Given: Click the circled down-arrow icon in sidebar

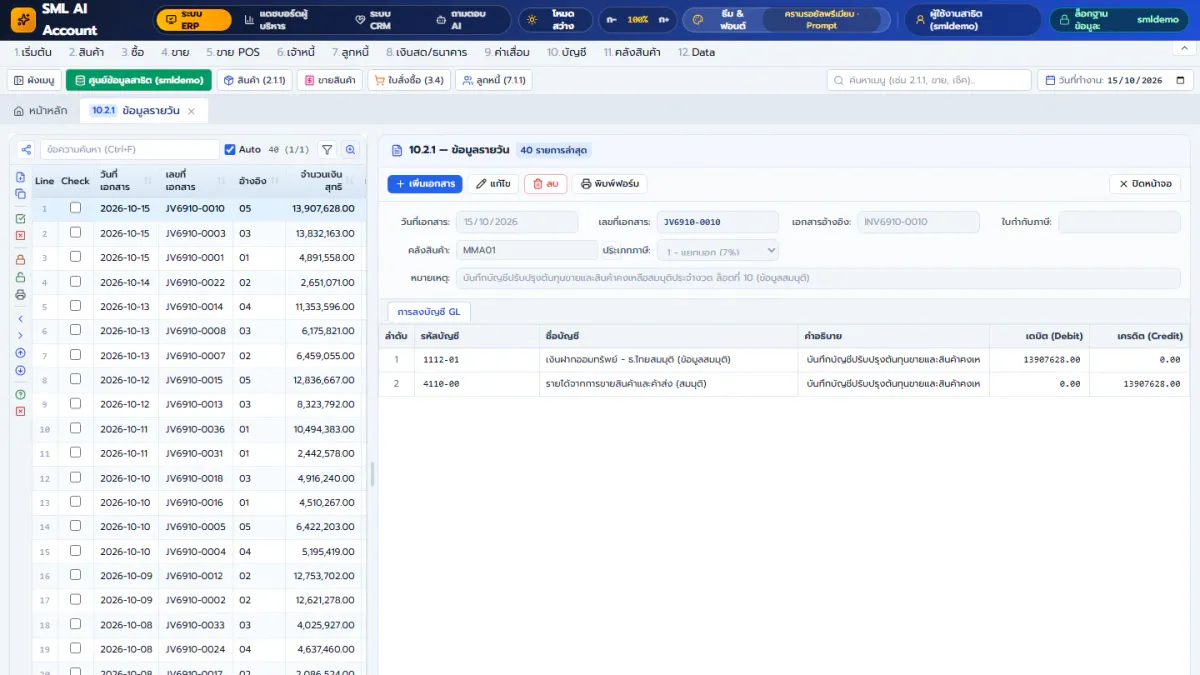Looking at the screenshot, I should click(x=20, y=370).
